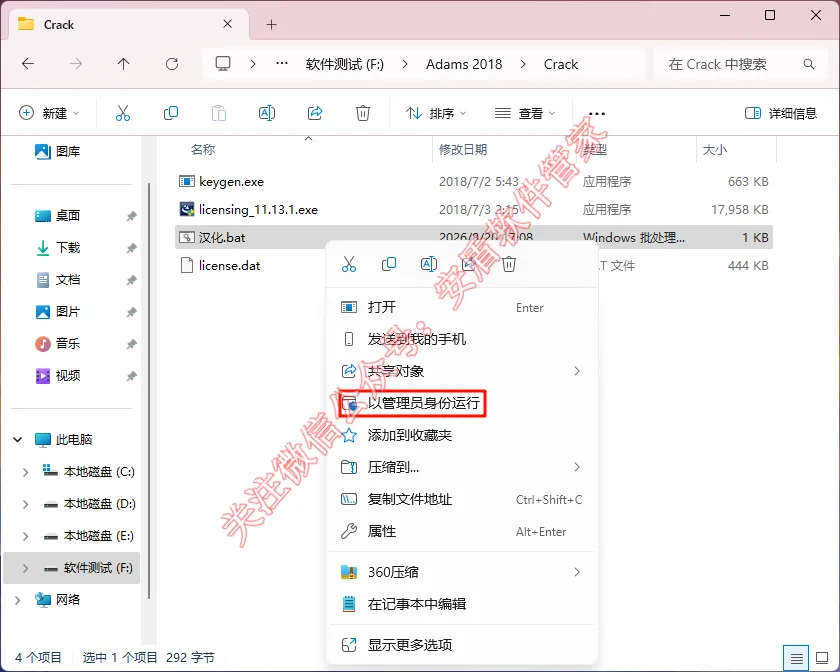840x672 pixels.
Task: Click the context menu Delete icon
Action: tap(509, 264)
